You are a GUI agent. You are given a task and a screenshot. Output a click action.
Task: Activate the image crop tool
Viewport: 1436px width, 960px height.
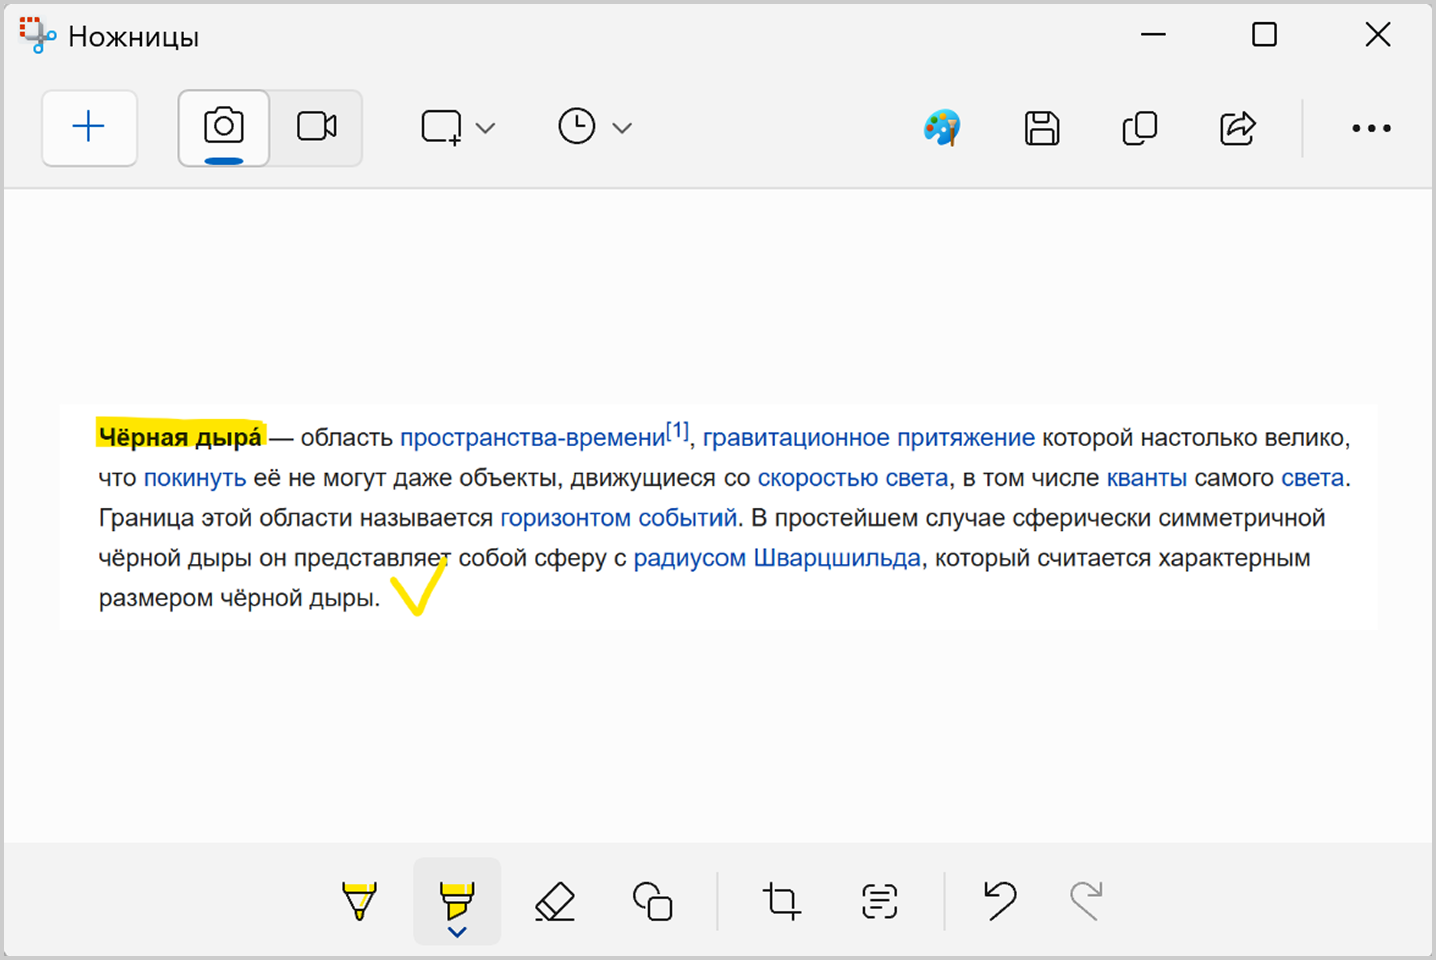click(x=782, y=900)
